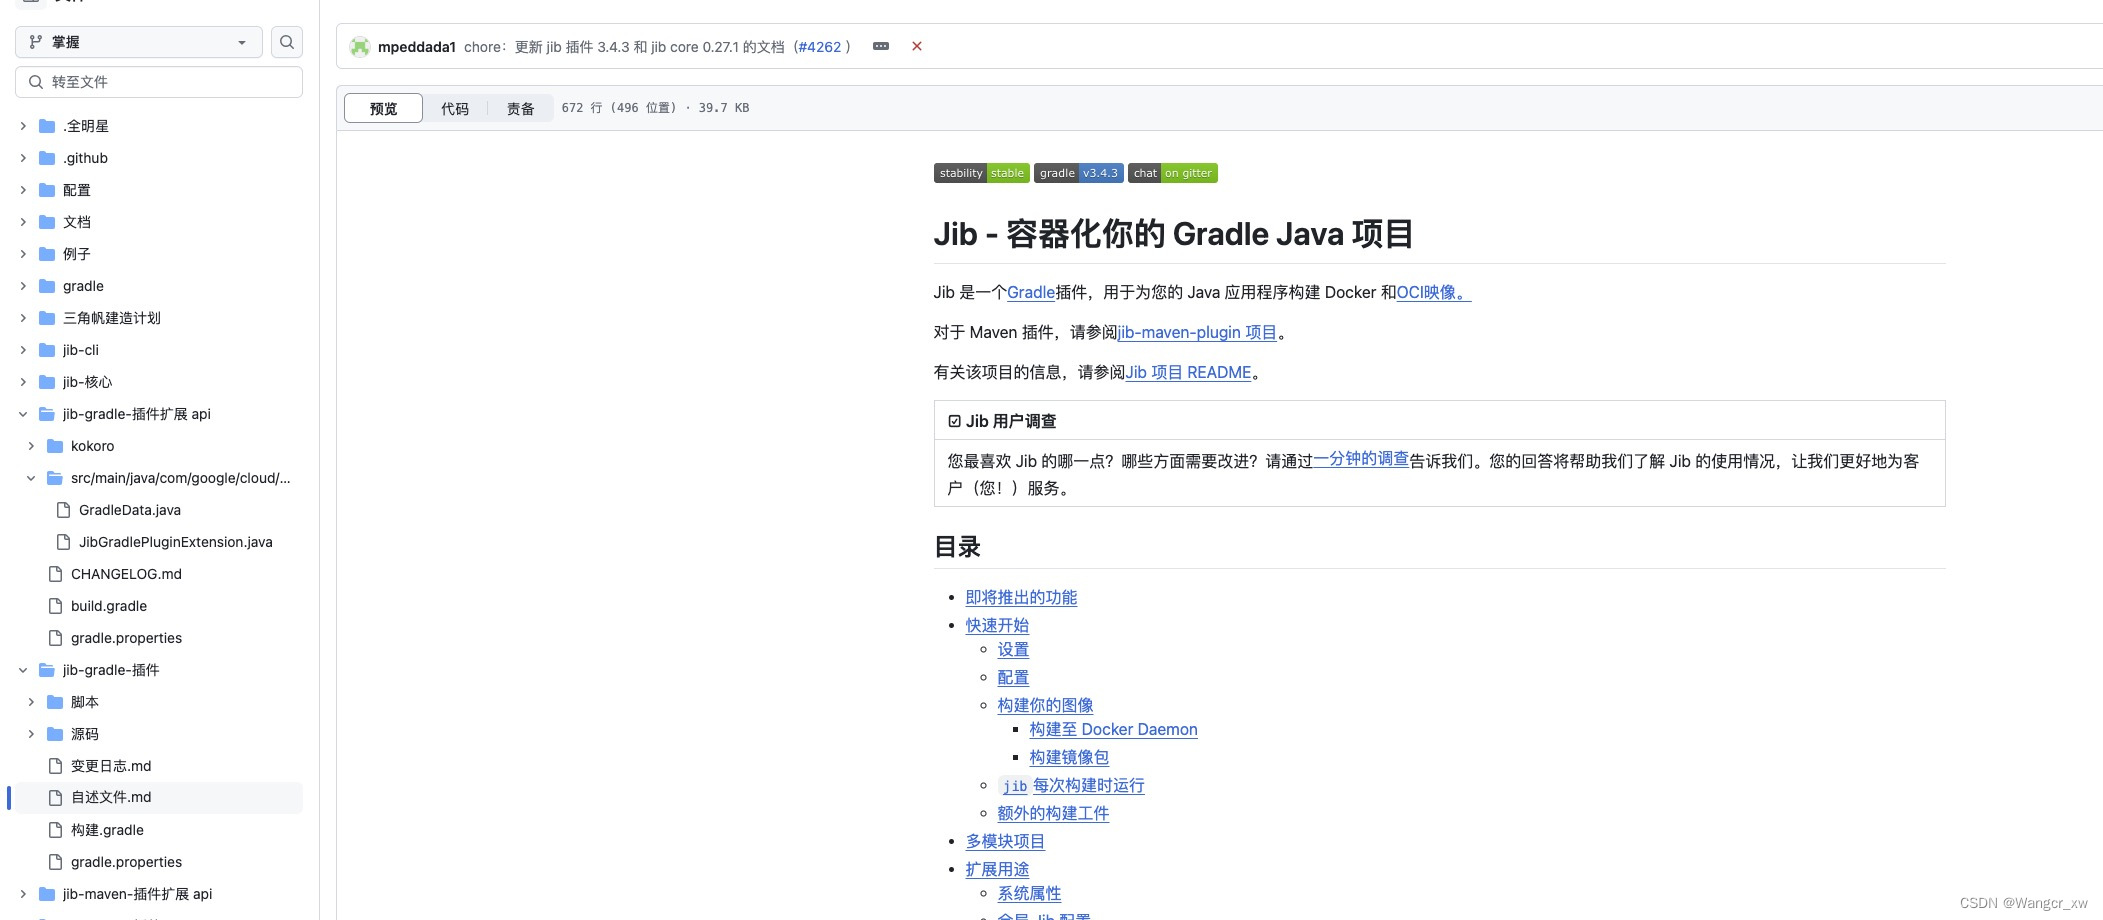Open the 变更日志.md file
The height and width of the screenshot is (920, 2103).
click(x=110, y=766)
